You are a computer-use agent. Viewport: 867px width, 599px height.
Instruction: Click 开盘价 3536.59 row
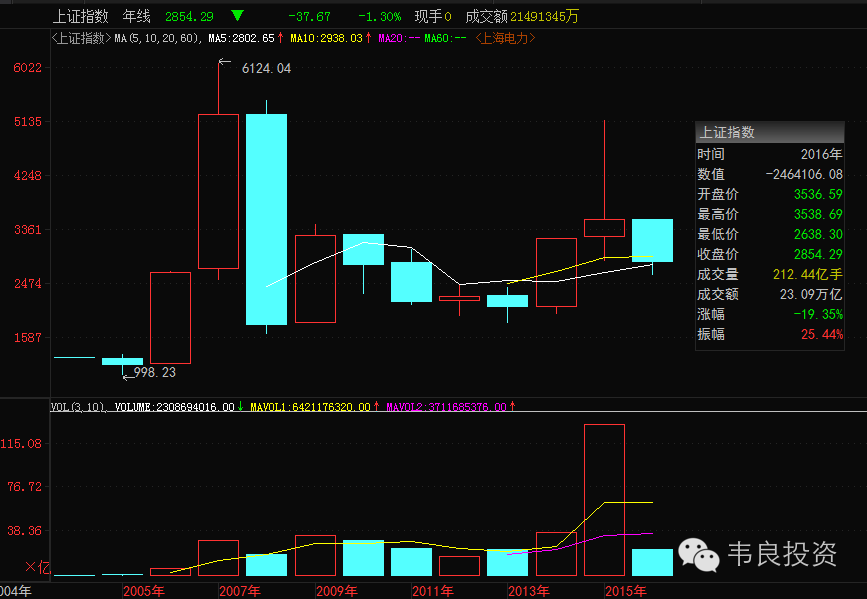(x=770, y=194)
